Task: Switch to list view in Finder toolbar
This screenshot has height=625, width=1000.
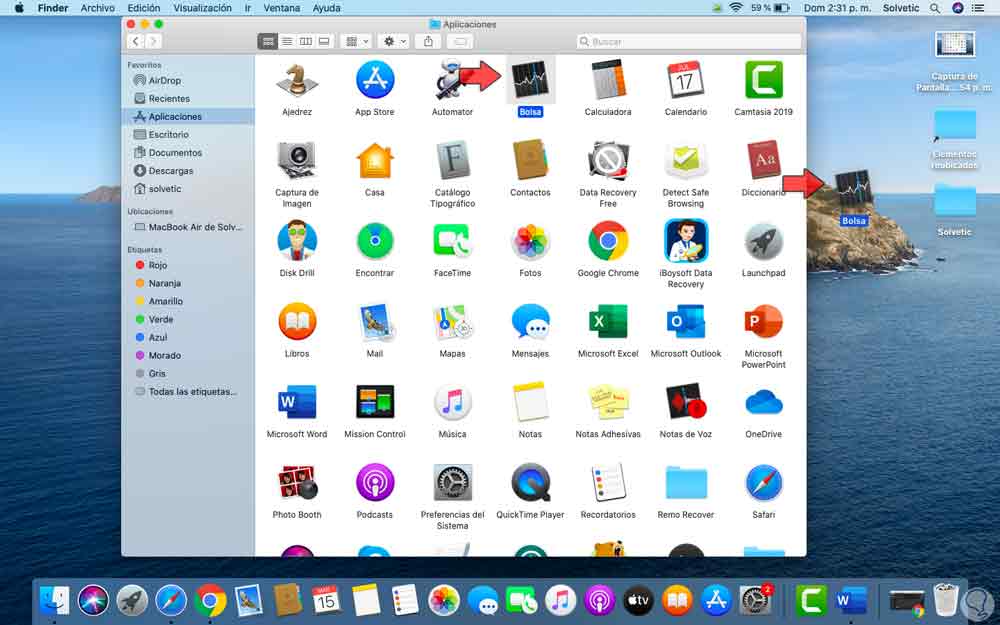Action: click(x=287, y=41)
